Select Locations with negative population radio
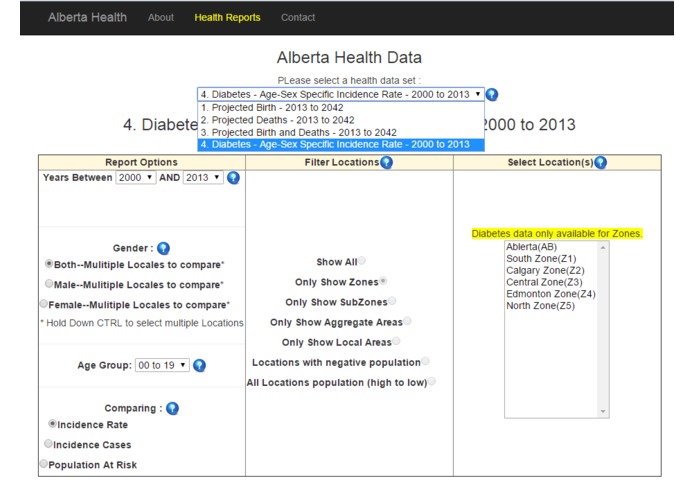695x494 pixels. (425, 361)
